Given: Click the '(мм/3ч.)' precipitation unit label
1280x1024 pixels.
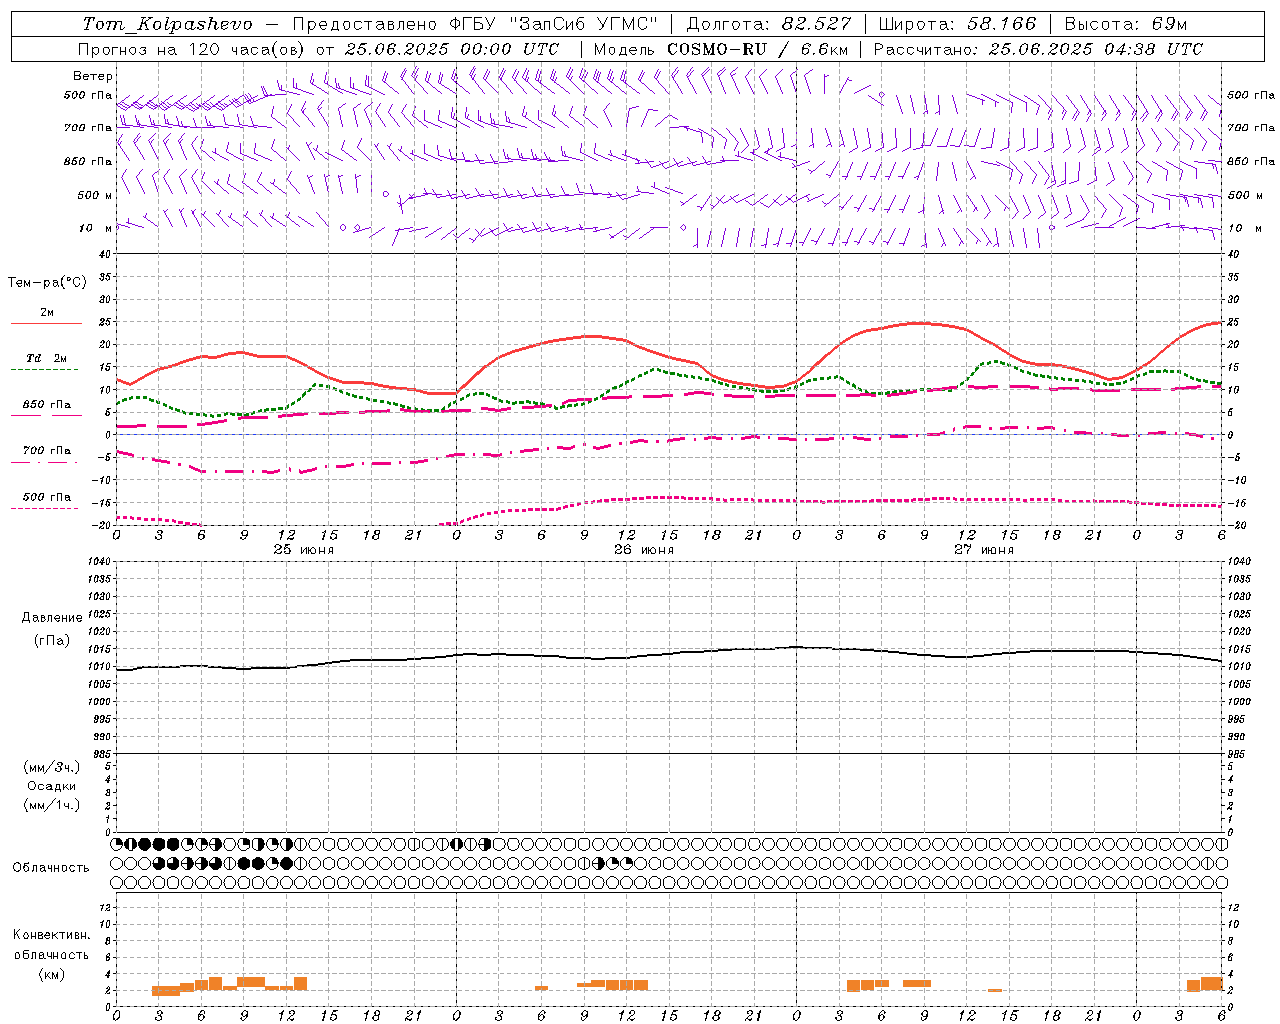Looking at the screenshot, I should click(52, 767).
